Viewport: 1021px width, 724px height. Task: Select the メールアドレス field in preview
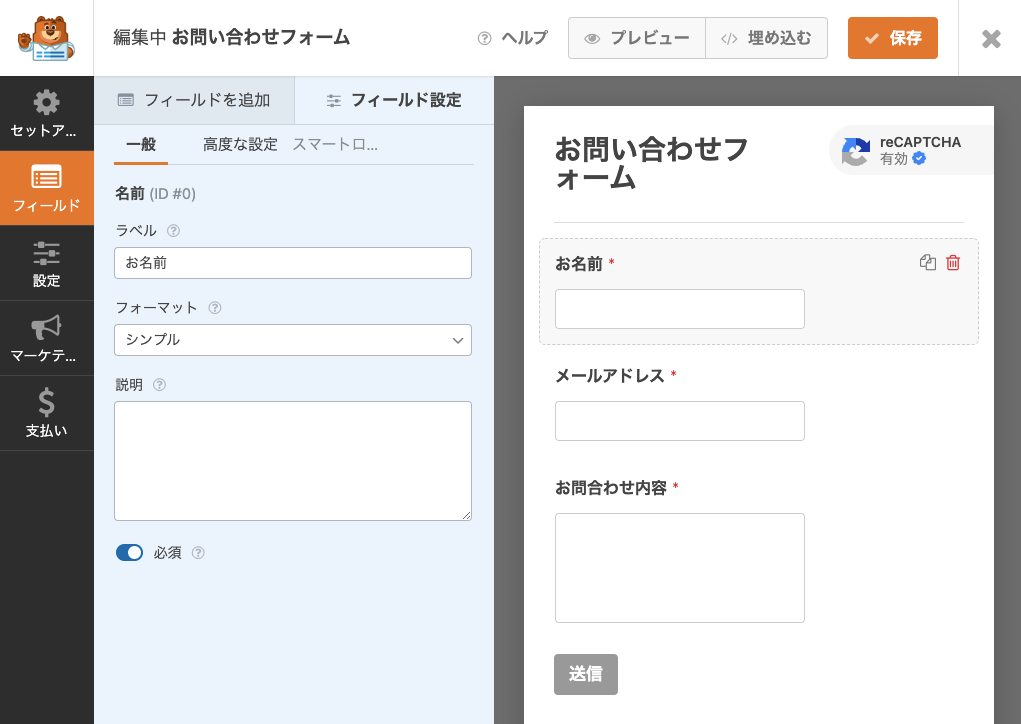point(759,404)
